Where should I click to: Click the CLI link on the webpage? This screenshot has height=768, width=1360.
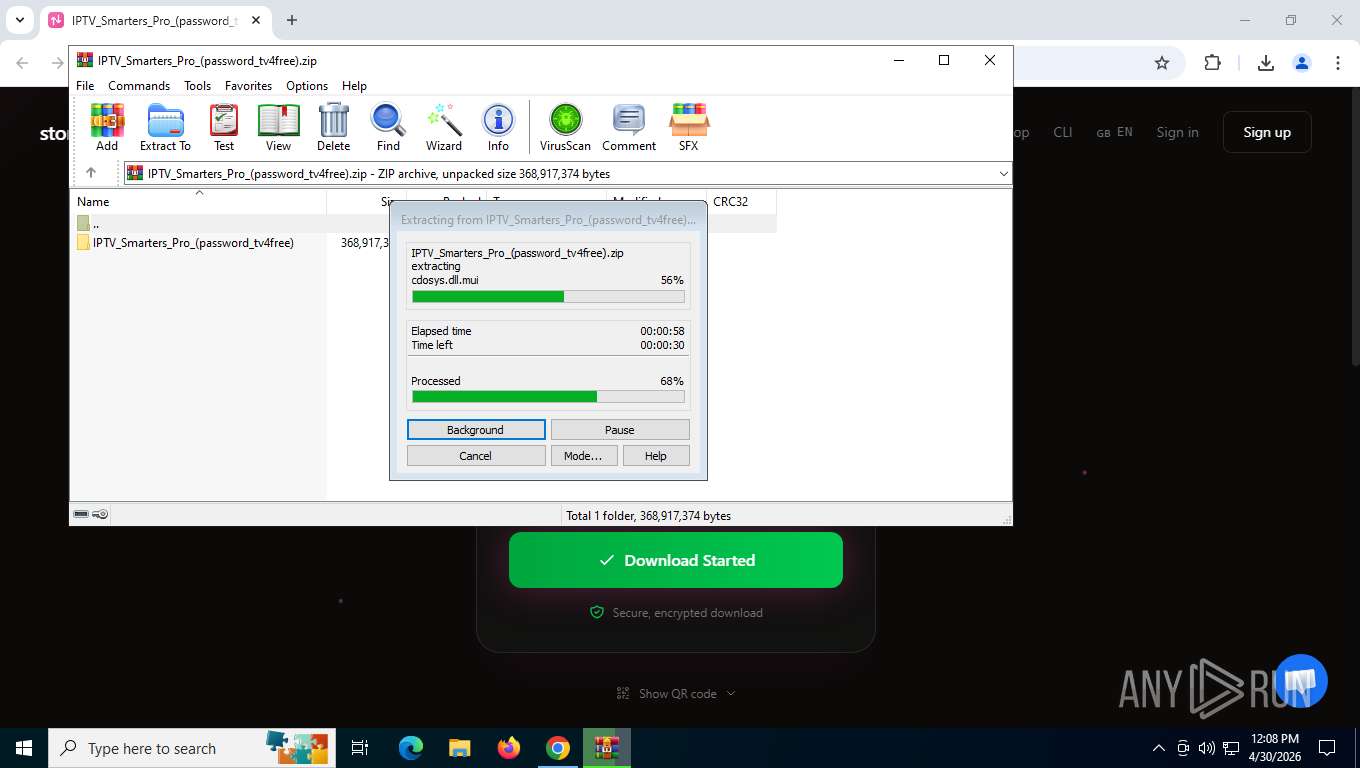pyautogui.click(x=1063, y=132)
